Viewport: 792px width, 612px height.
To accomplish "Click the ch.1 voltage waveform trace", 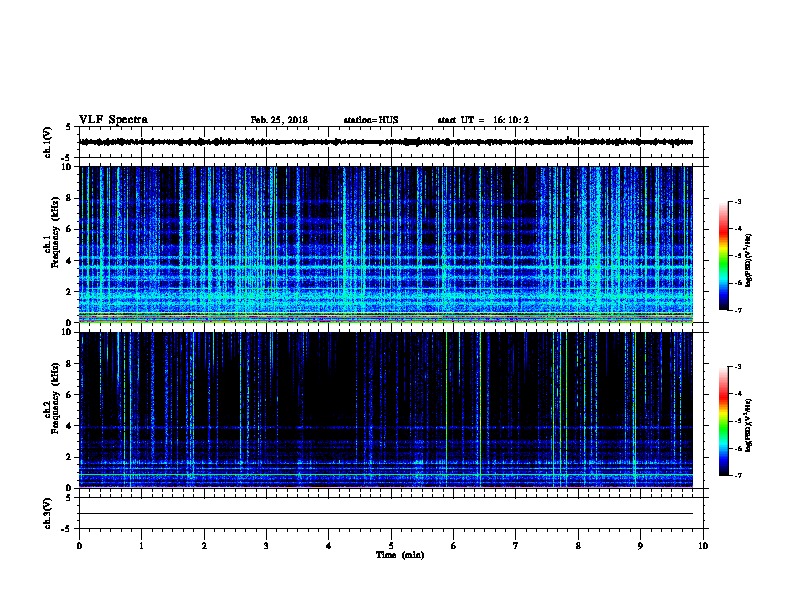I will [x=386, y=142].
